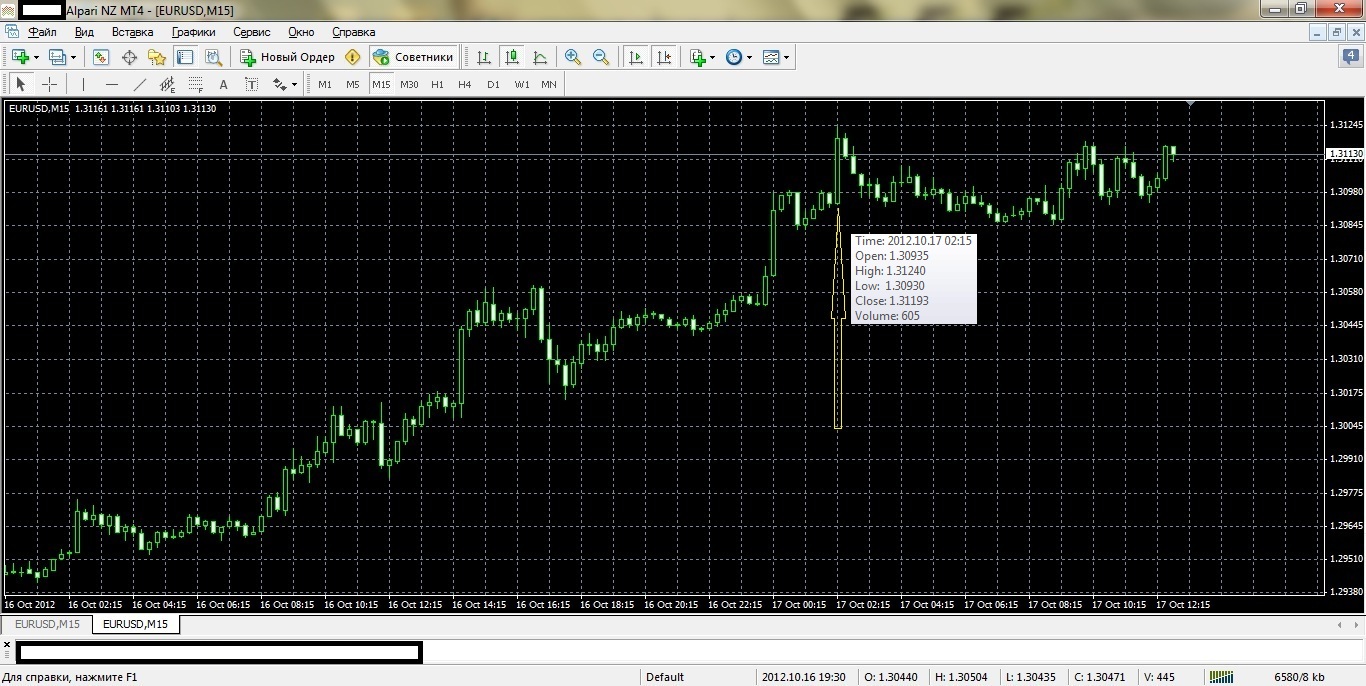
Task: Switch to M30 timeframe
Action: tap(409, 84)
